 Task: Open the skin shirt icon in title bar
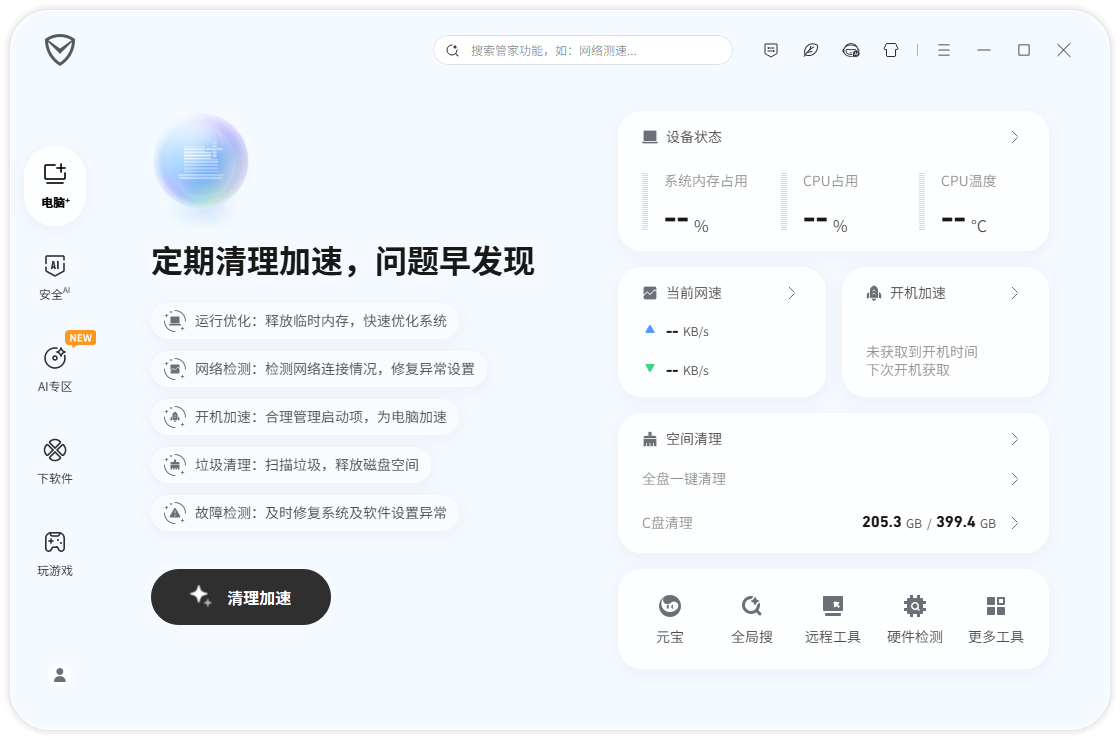(x=891, y=50)
